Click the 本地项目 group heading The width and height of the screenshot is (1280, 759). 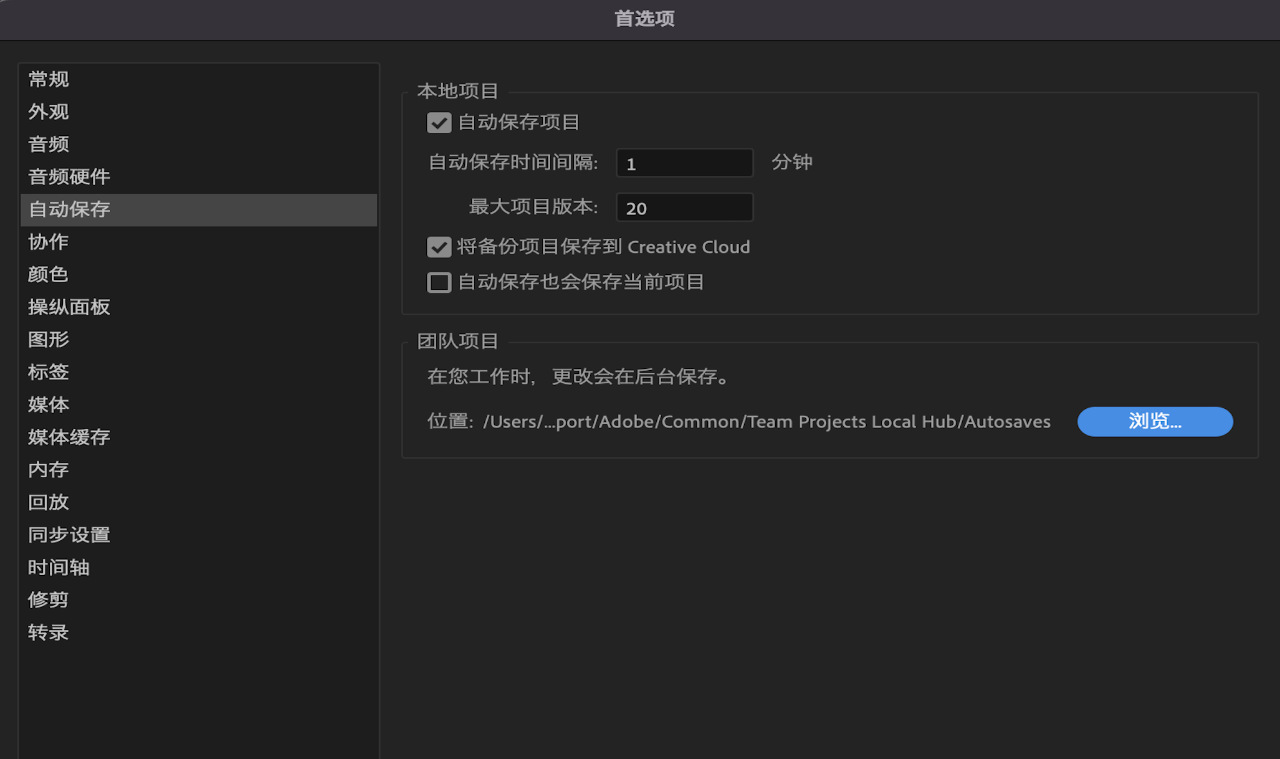[458, 91]
